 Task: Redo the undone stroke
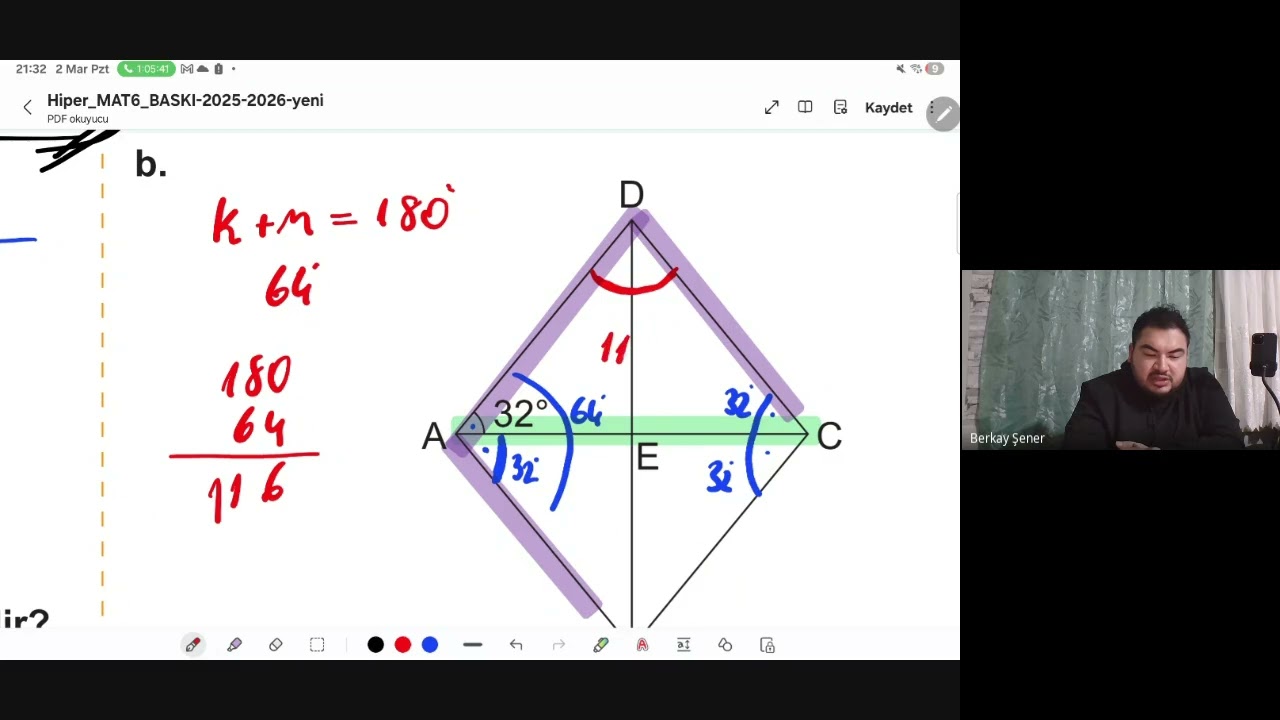click(x=558, y=645)
